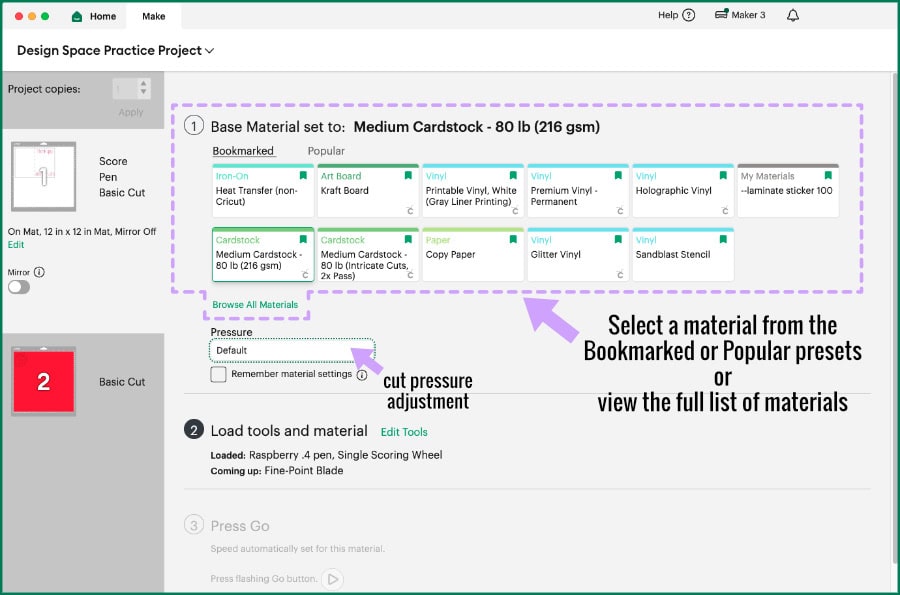Switch to the Make tab

(153, 16)
